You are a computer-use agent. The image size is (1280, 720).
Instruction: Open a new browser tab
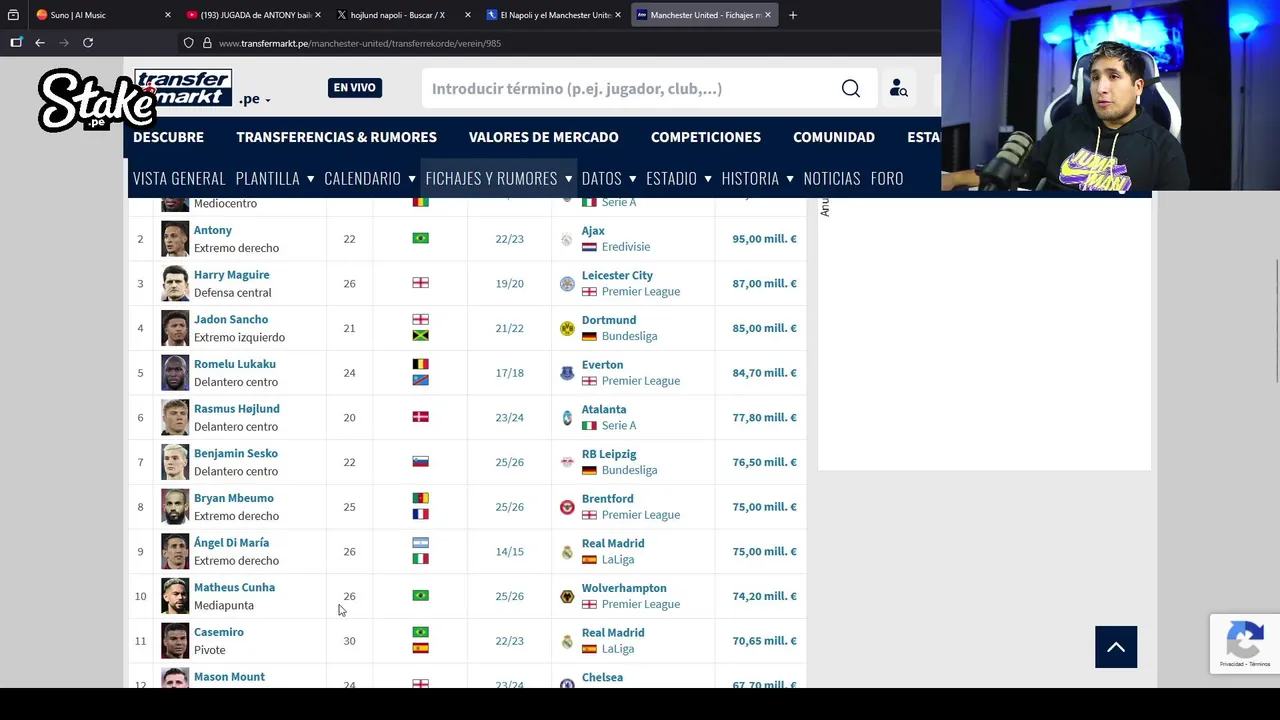click(793, 15)
